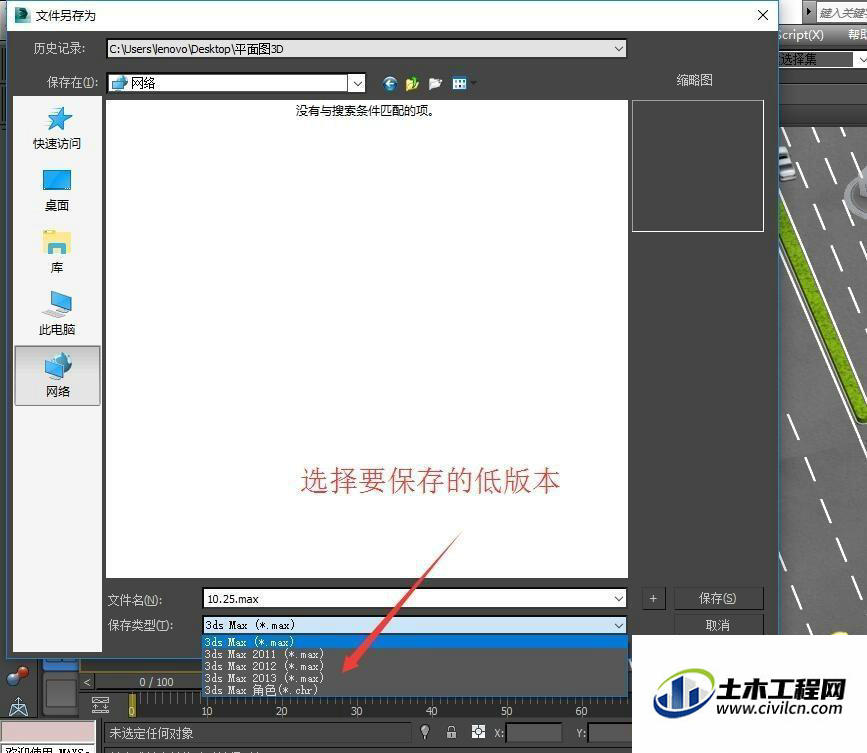Open the key mode icon beside the timeline
Viewport: 867px width, 753px height.
pyautogui.click(x=101, y=704)
